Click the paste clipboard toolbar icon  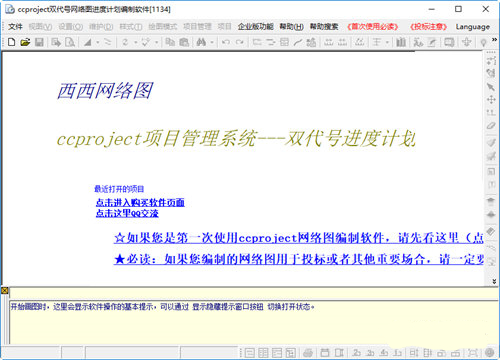184,42
